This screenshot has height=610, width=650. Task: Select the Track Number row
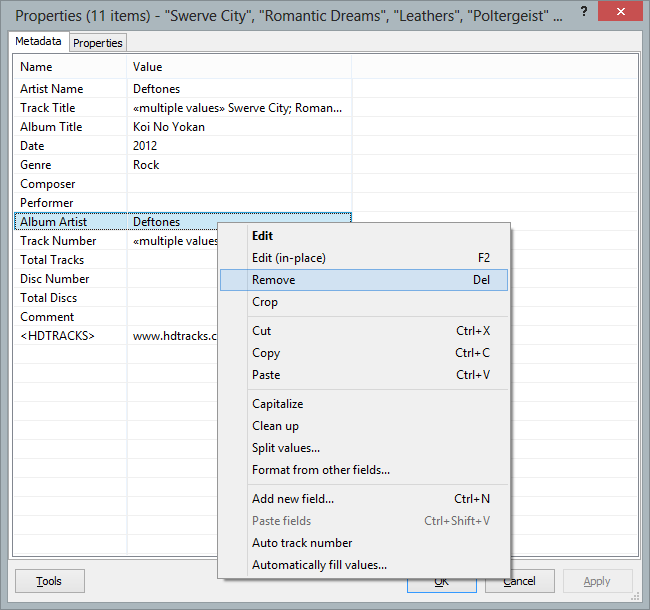(x=116, y=241)
